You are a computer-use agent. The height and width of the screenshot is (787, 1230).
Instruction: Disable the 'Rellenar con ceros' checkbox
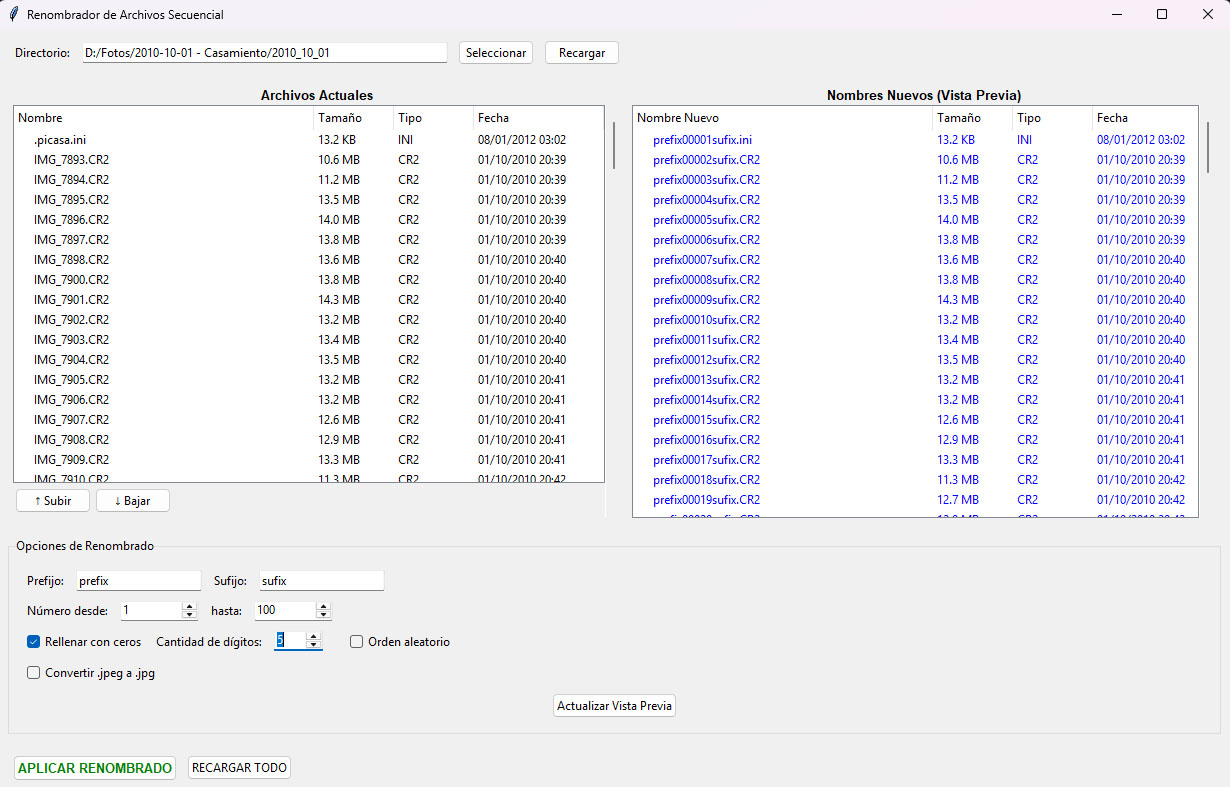(34, 642)
